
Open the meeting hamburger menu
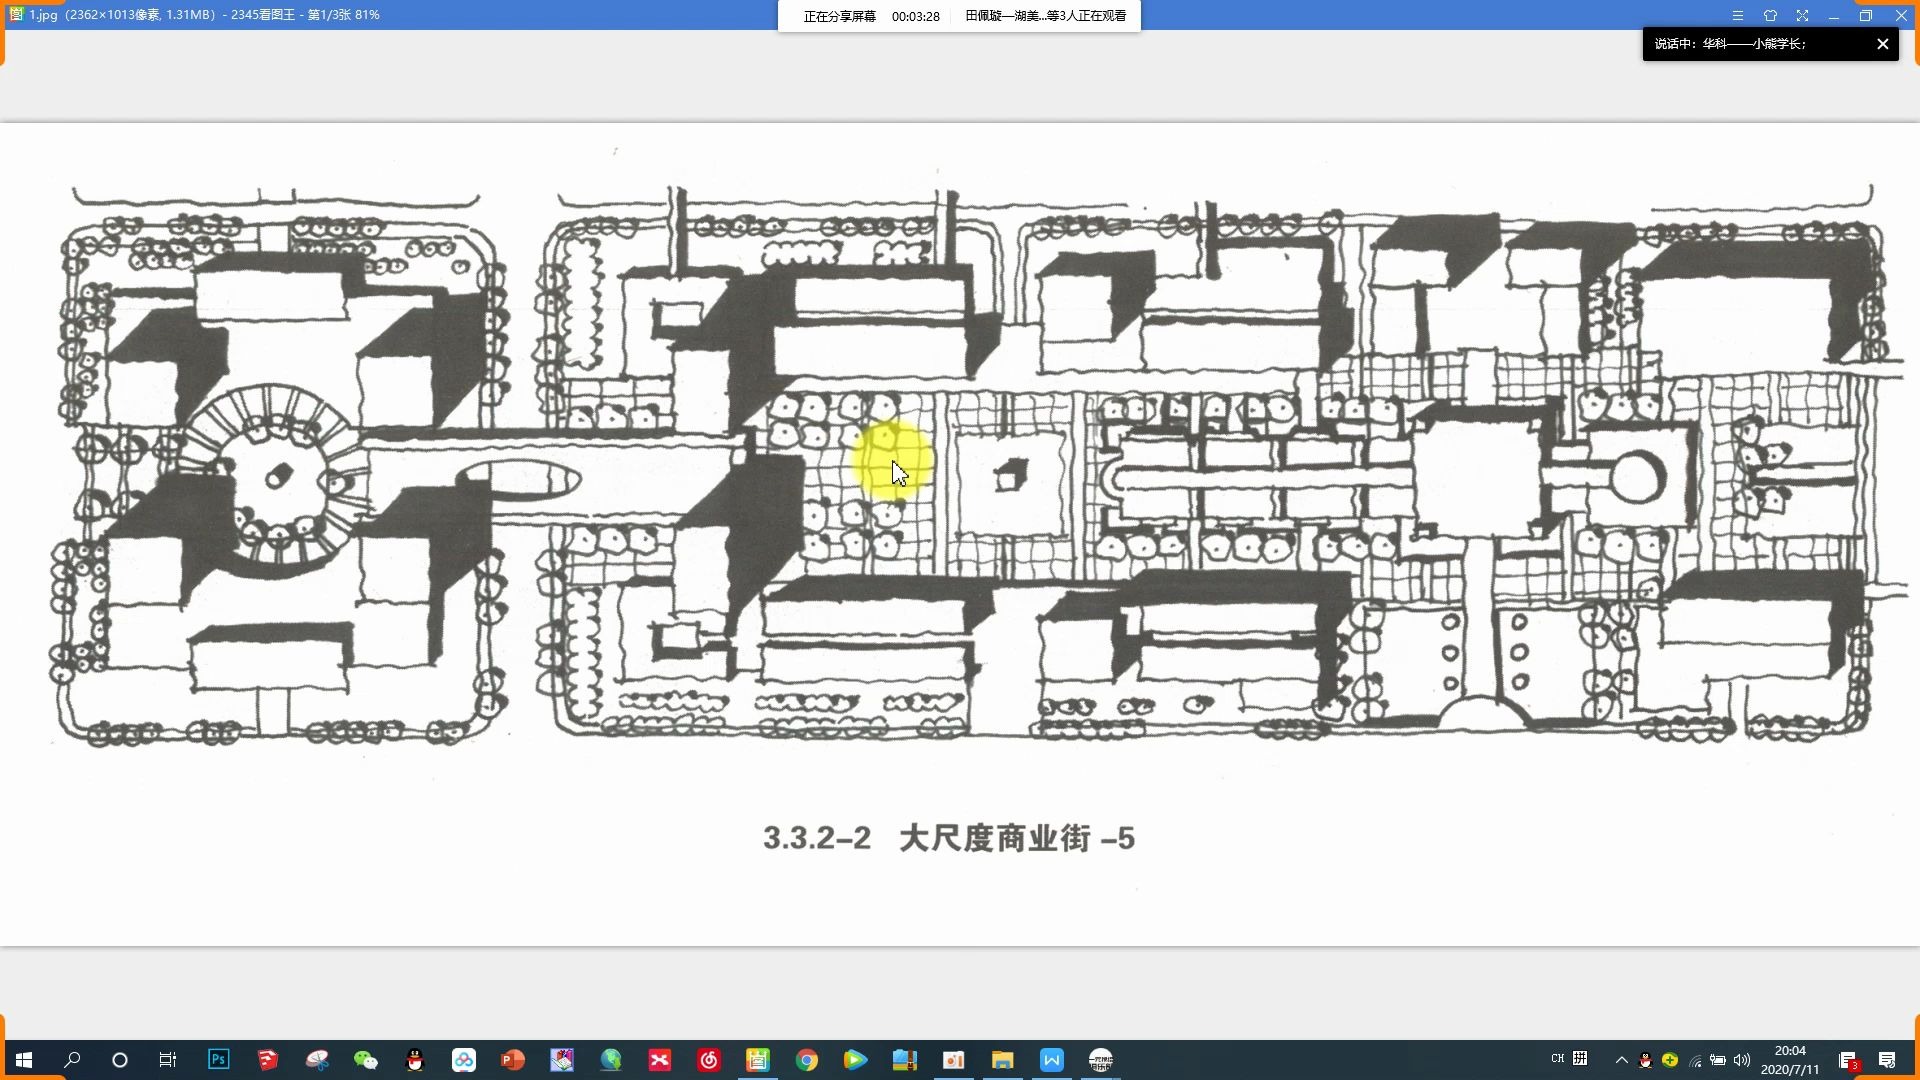pyautogui.click(x=1737, y=15)
